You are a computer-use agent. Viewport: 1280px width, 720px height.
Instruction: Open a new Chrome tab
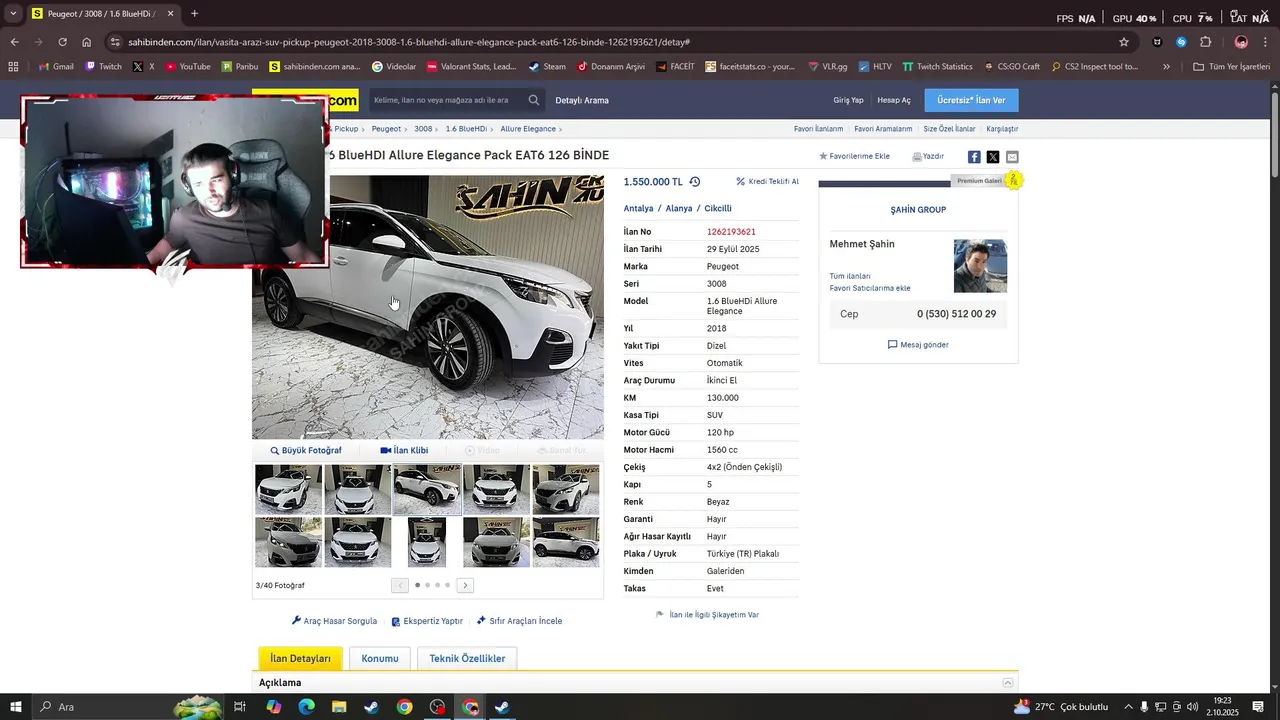(x=194, y=14)
